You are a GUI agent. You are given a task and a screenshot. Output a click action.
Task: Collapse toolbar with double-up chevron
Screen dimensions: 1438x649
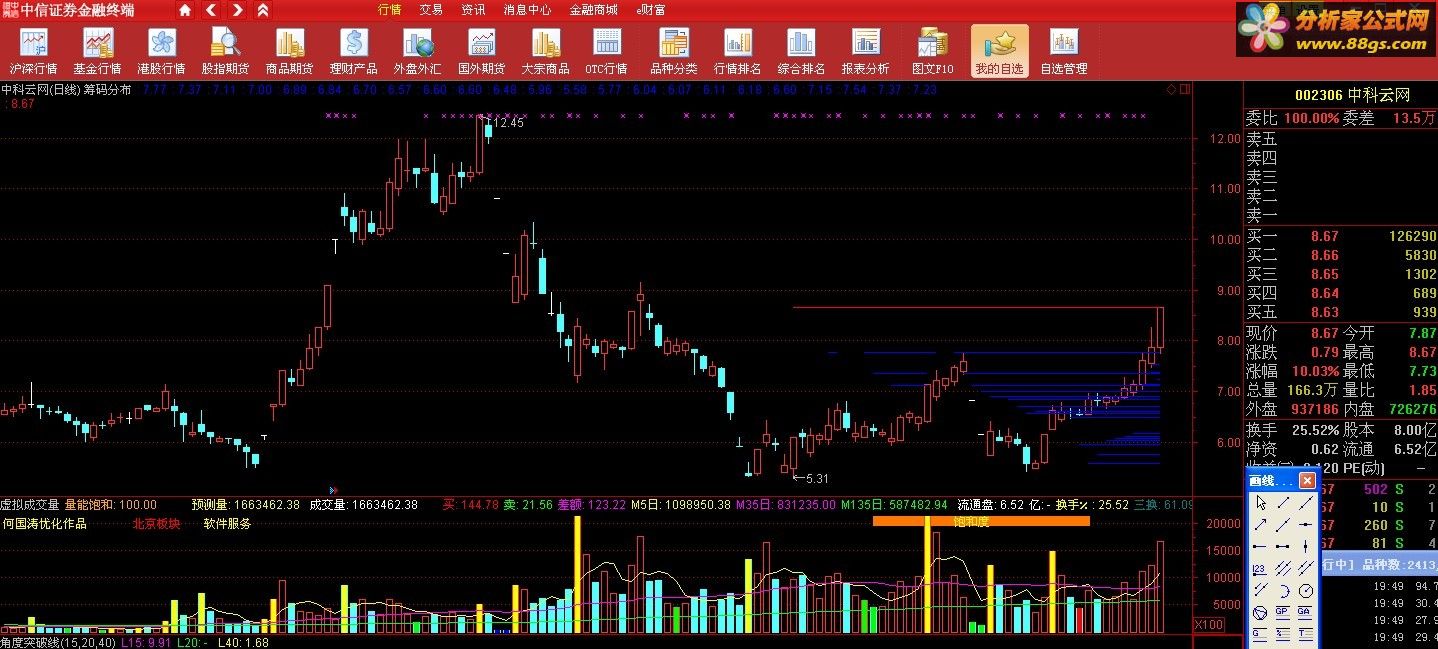tap(262, 10)
